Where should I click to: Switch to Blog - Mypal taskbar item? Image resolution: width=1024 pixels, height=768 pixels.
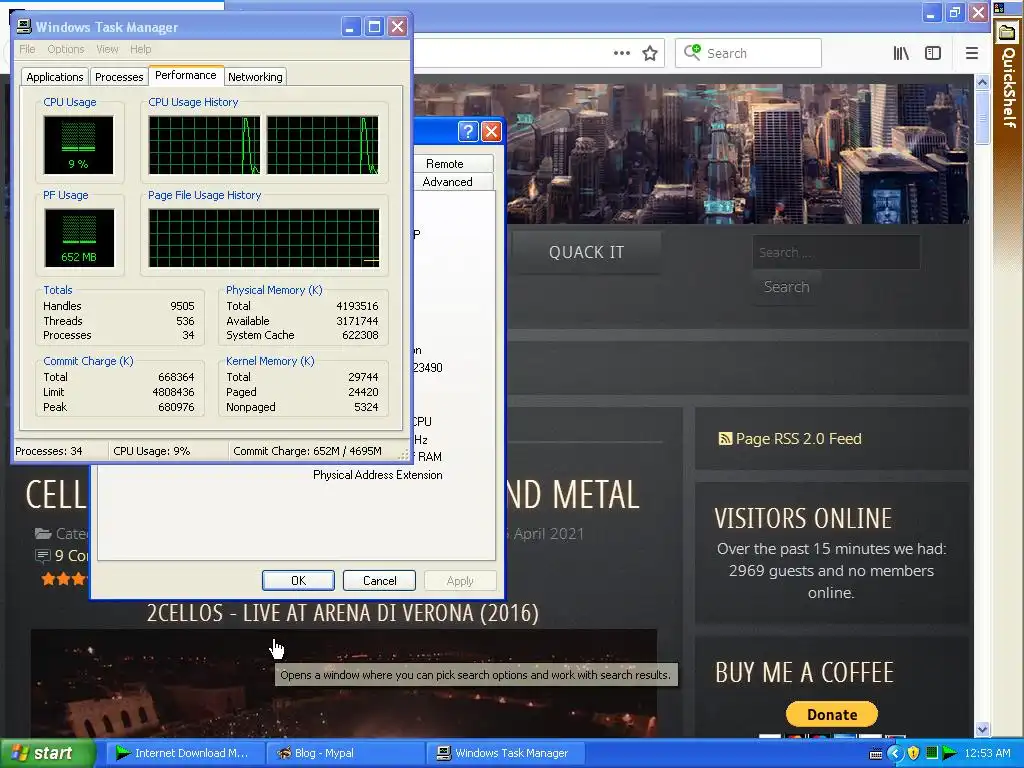click(x=346, y=753)
